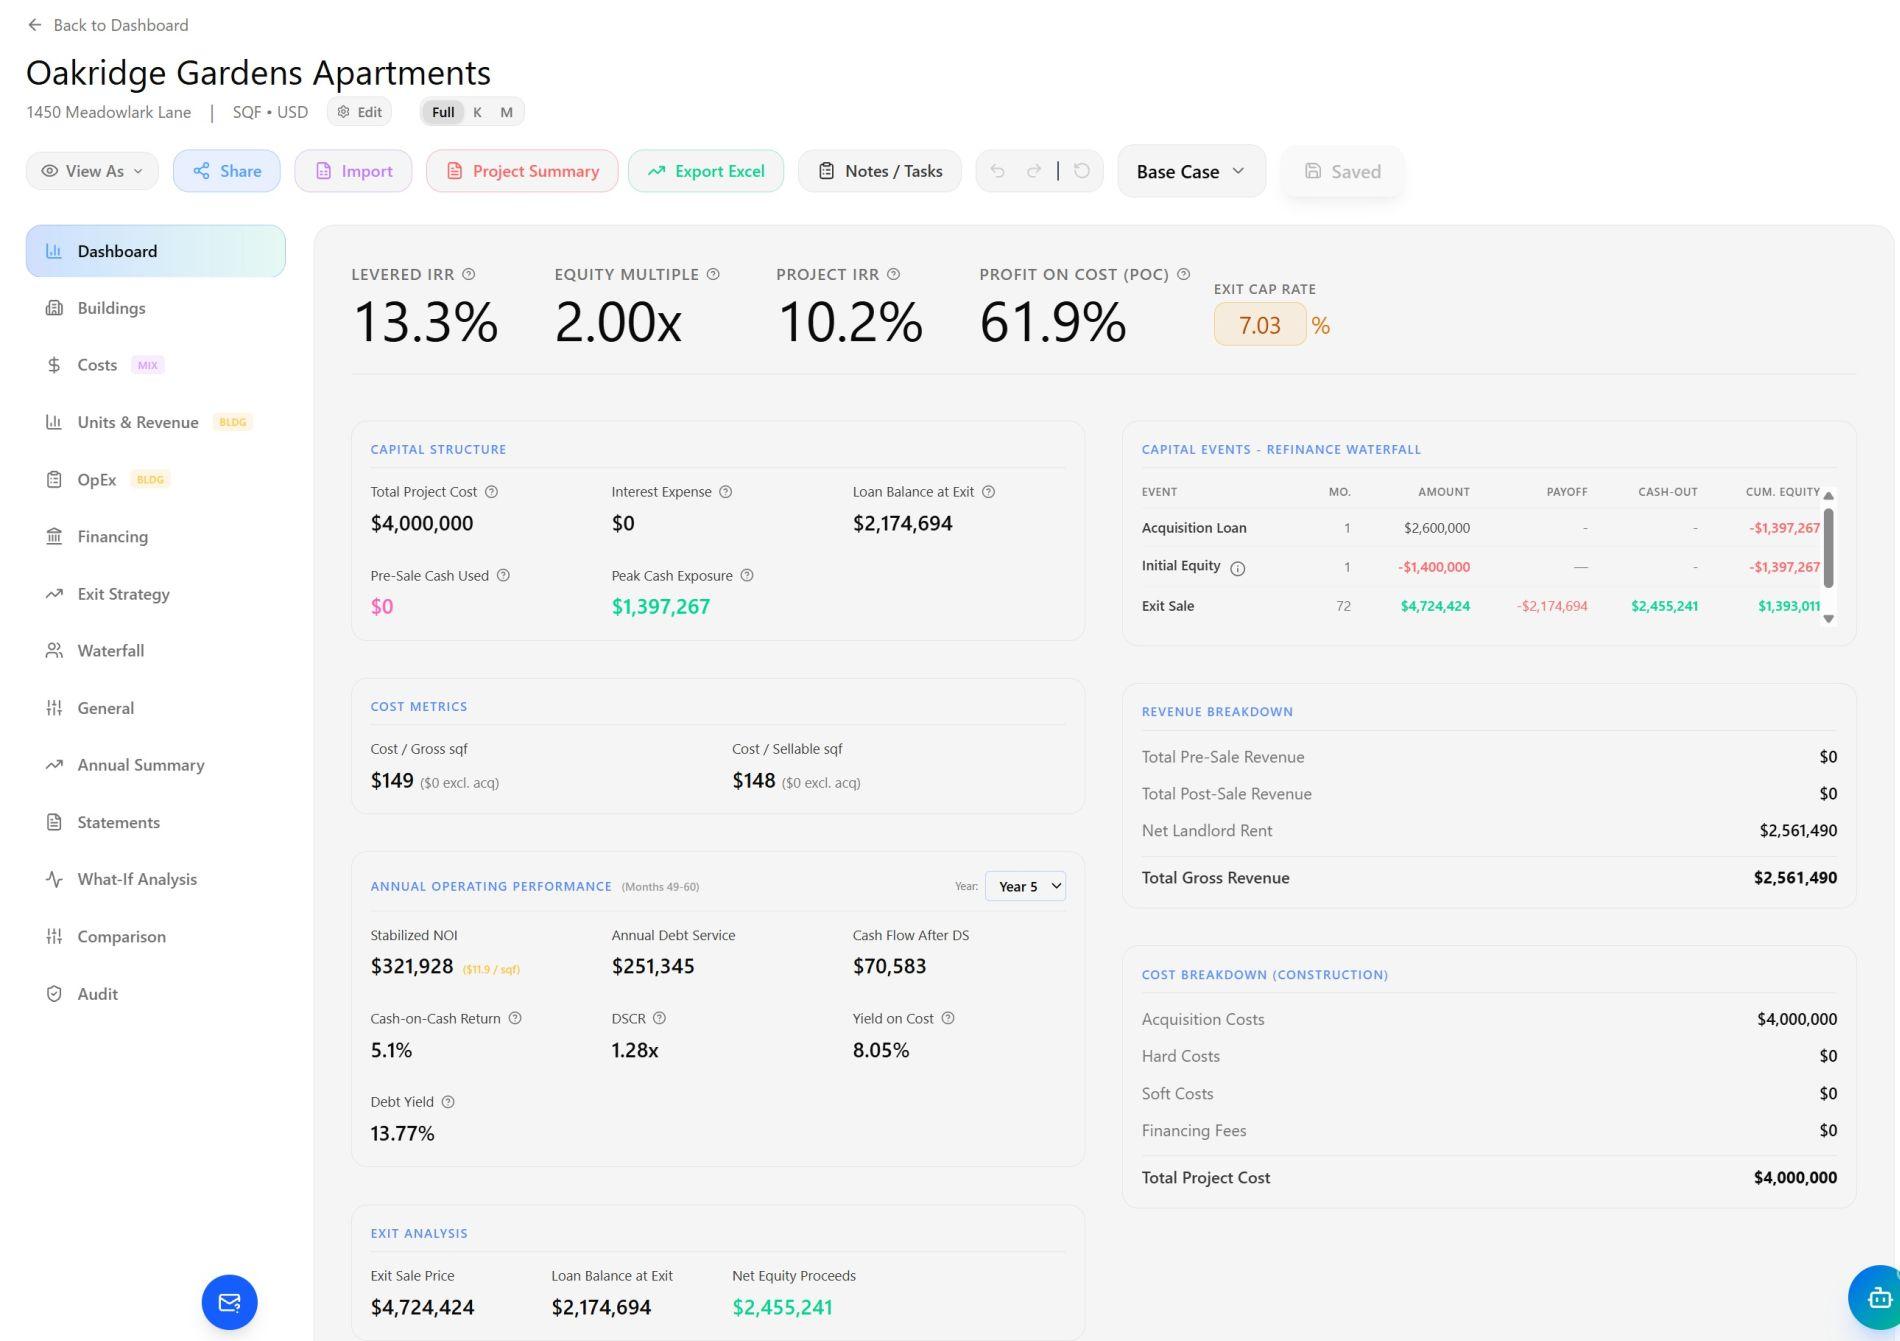Click the Share button
This screenshot has width=1900, height=1341.
pyautogui.click(x=227, y=171)
